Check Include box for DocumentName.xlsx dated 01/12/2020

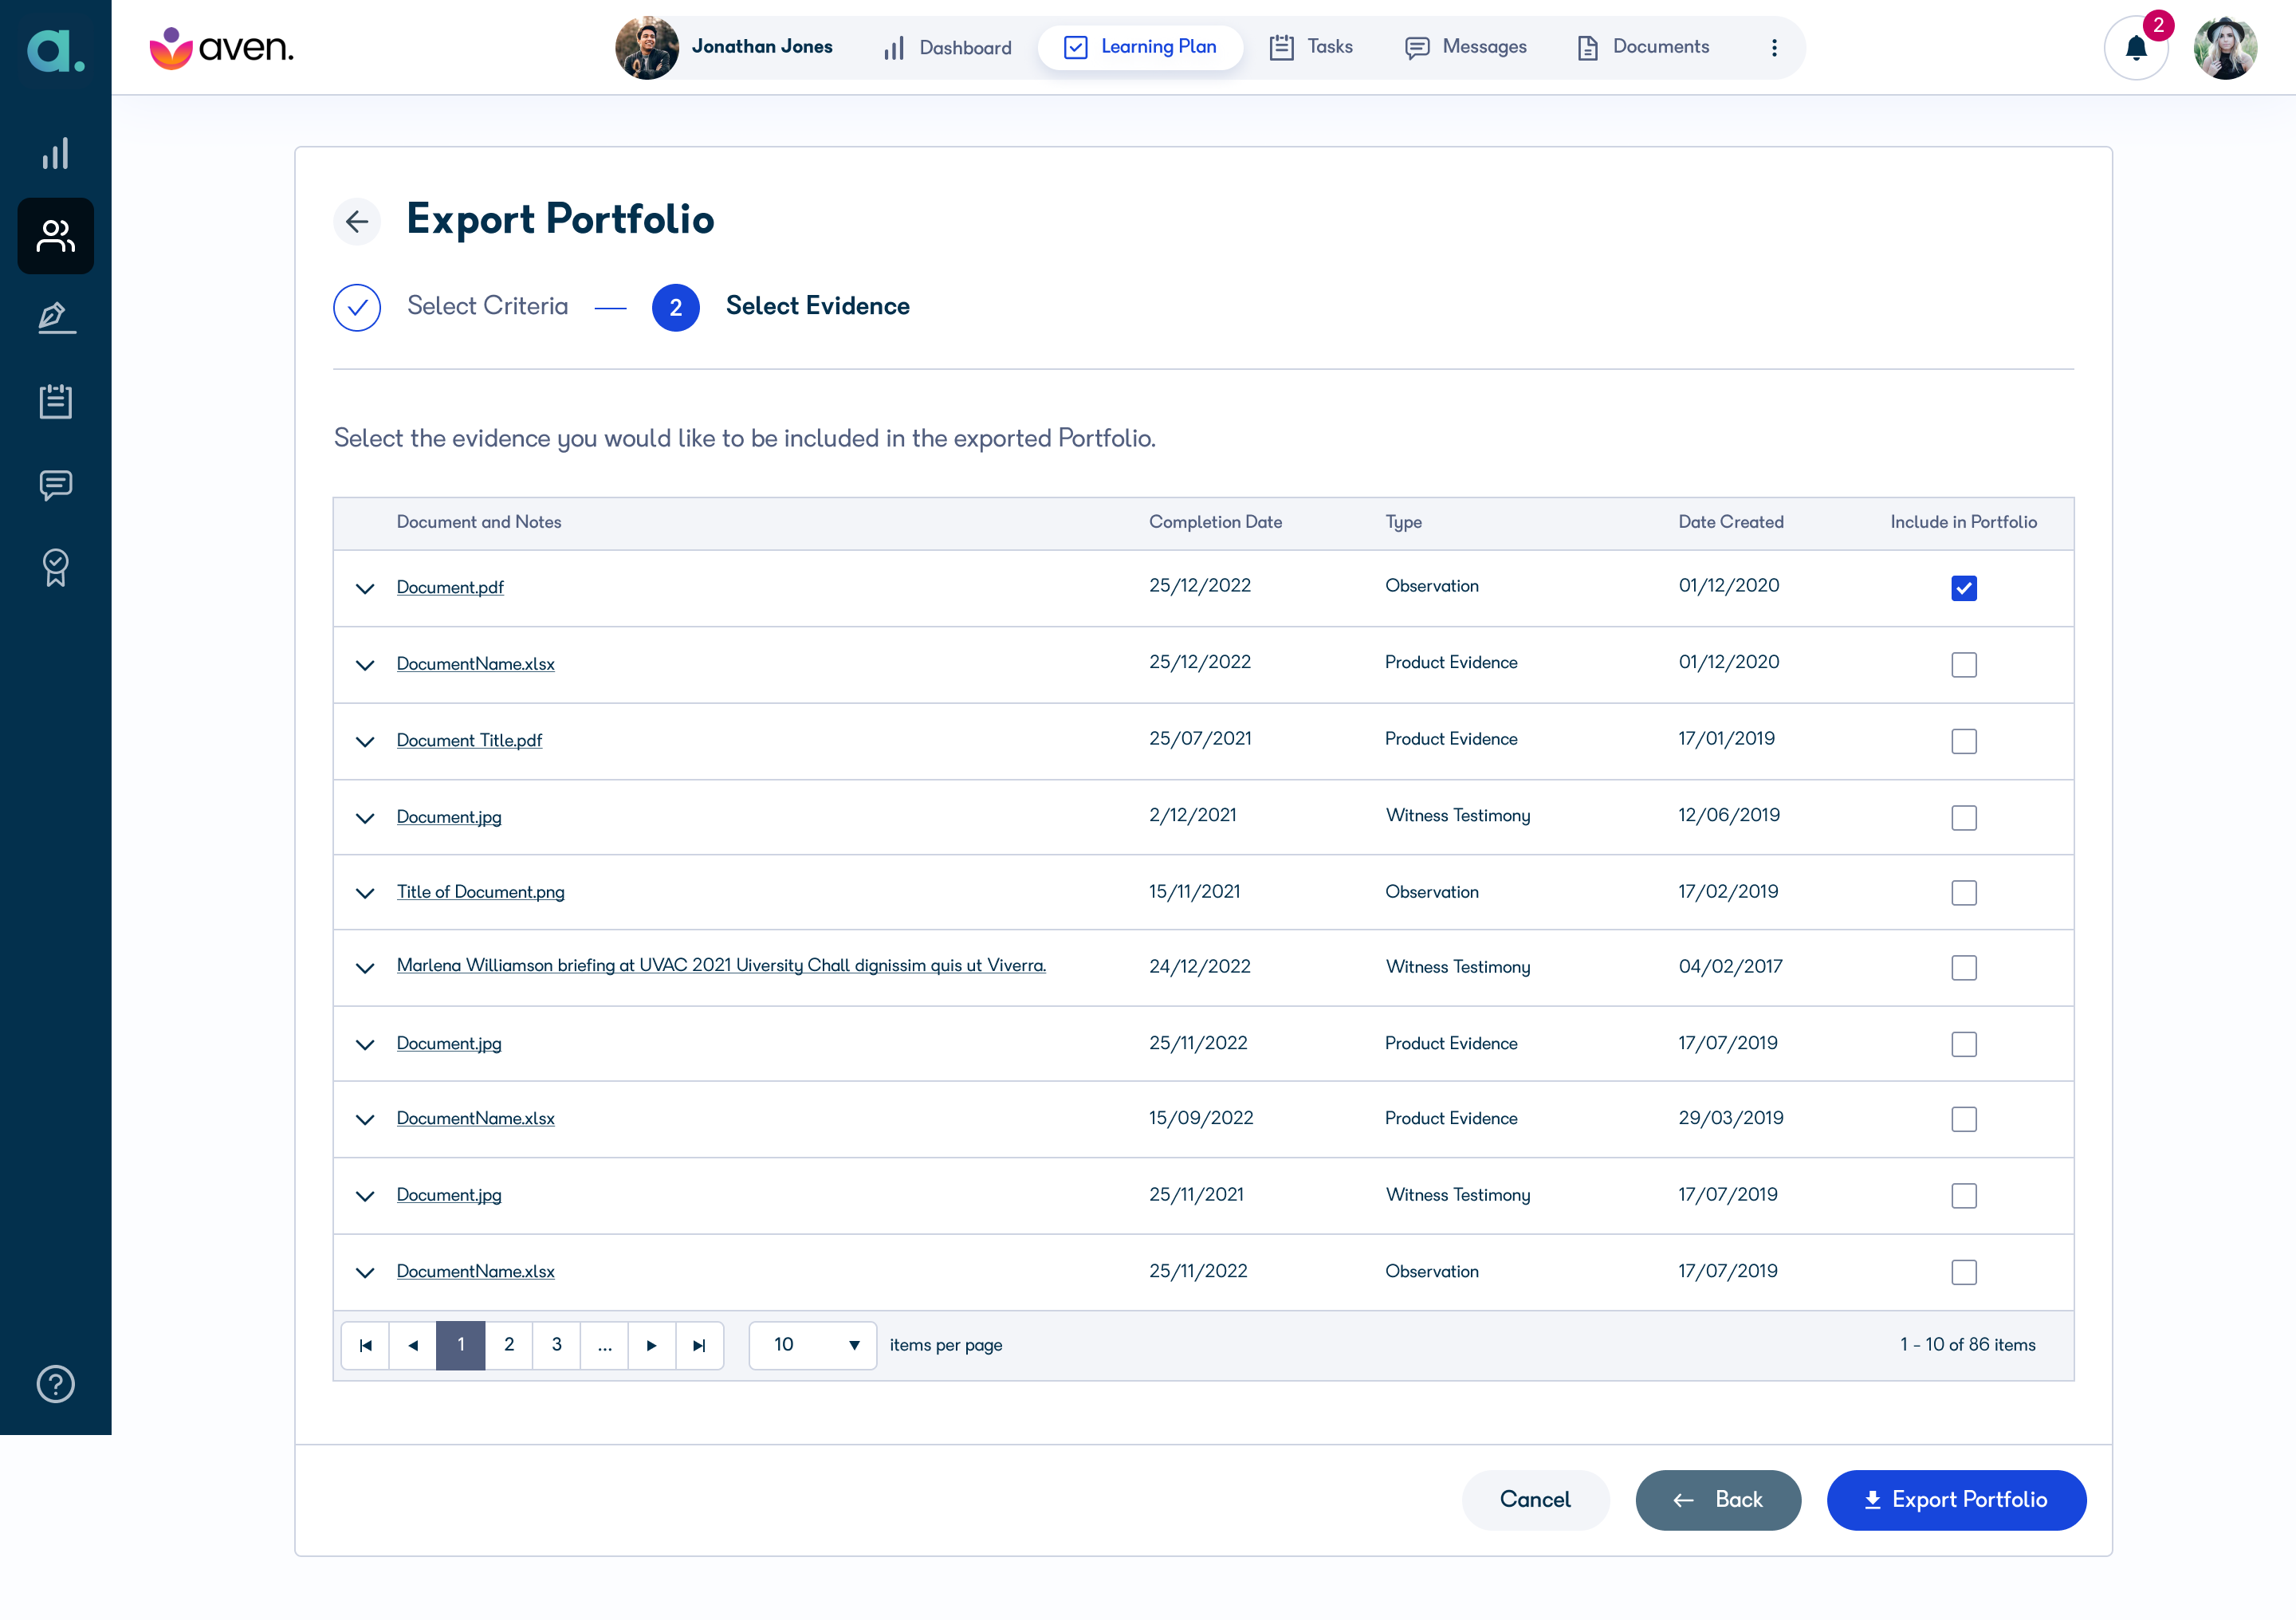[x=1964, y=665]
